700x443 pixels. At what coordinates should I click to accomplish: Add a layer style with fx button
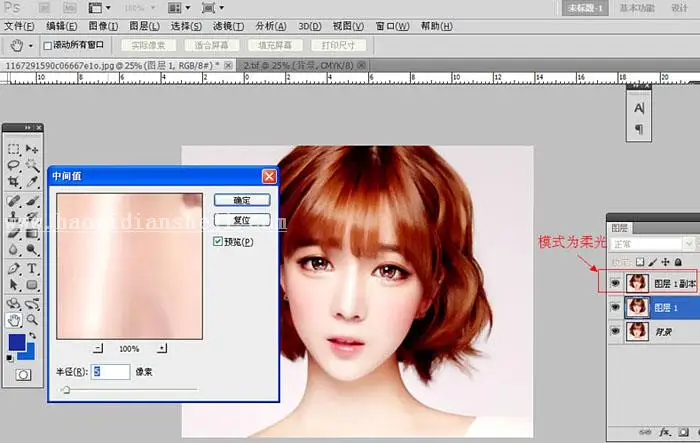point(665,432)
